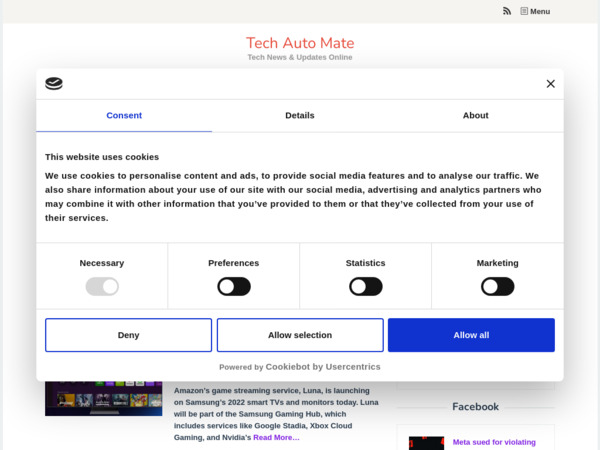Open the Meta sued for violating link

point(494,442)
